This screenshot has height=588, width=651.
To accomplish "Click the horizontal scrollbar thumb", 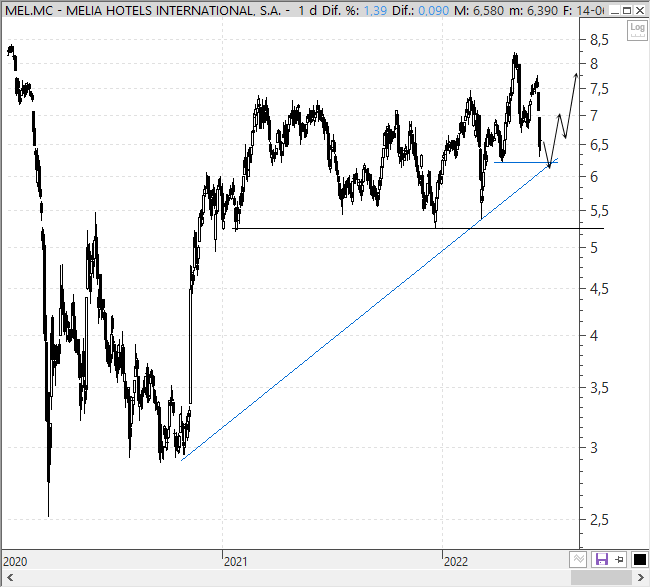I will coord(602,578).
